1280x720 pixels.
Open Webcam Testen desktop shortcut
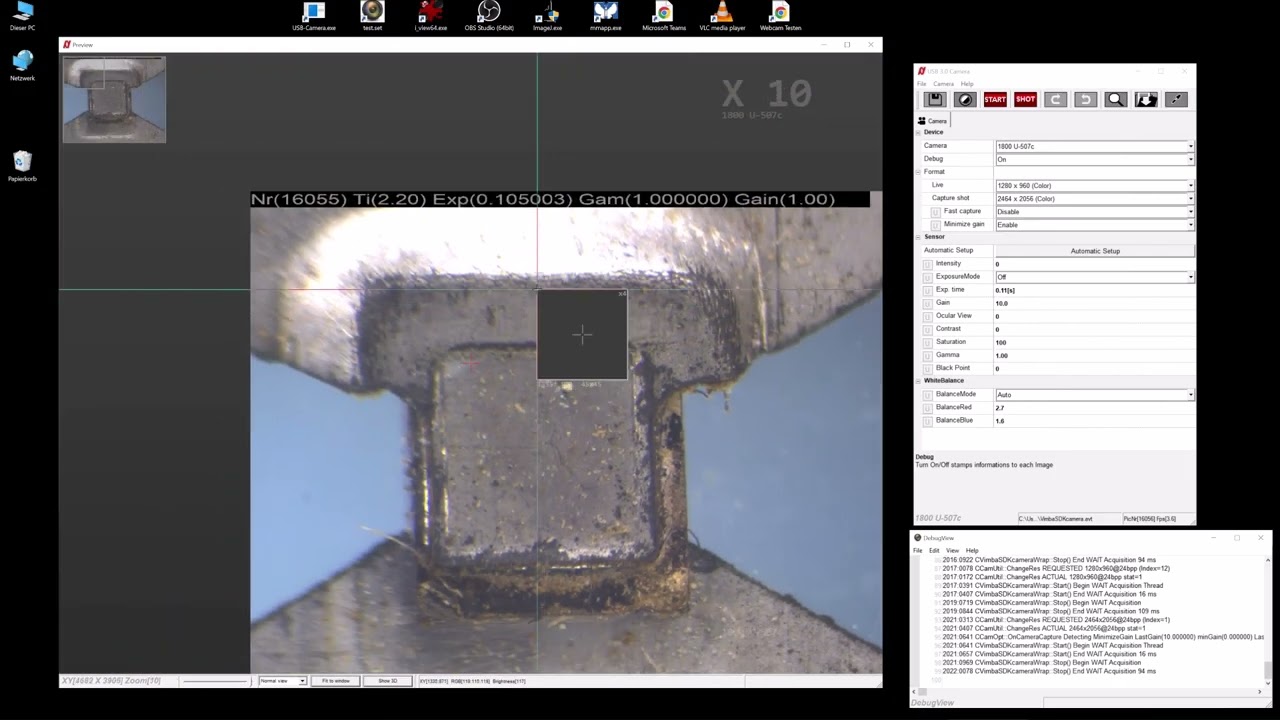(780, 17)
